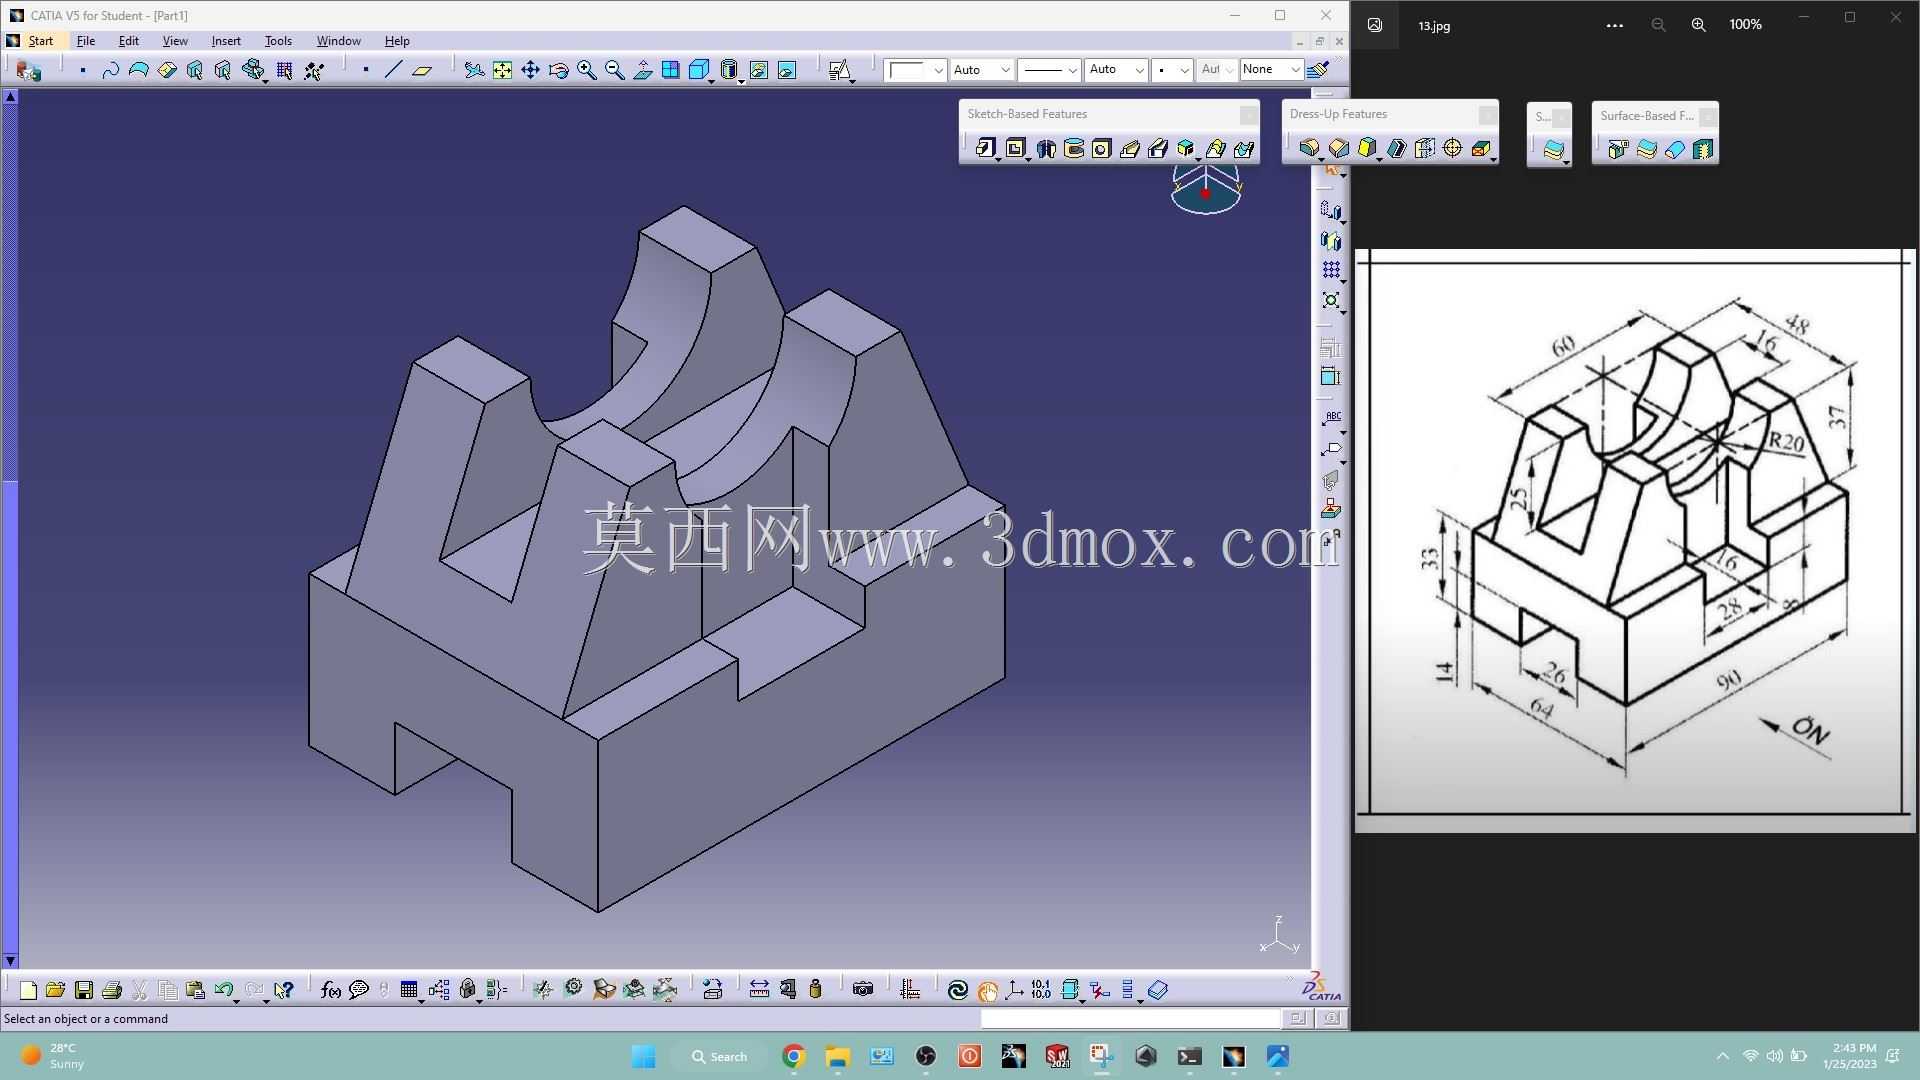Click the Normal View icon
Viewport: 1920px width, 1080px height.
[643, 70]
